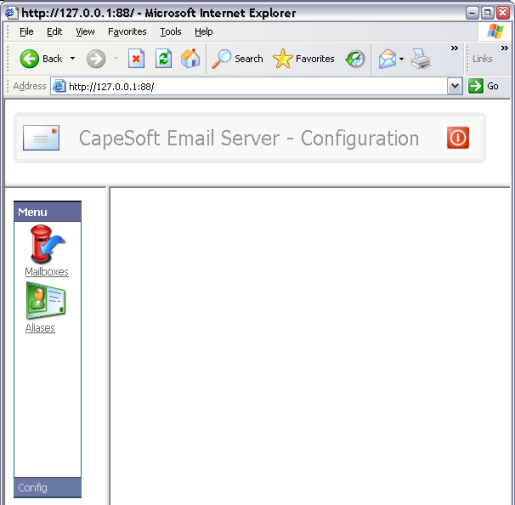Expand the Links bar chevron
Viewport: 515px width, 505px height.
point(504,48)
